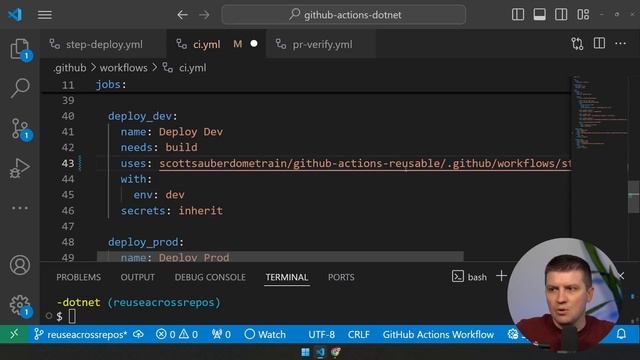Open the Source Control view
This screenshot has width=640, height=360.
point(20,129)
